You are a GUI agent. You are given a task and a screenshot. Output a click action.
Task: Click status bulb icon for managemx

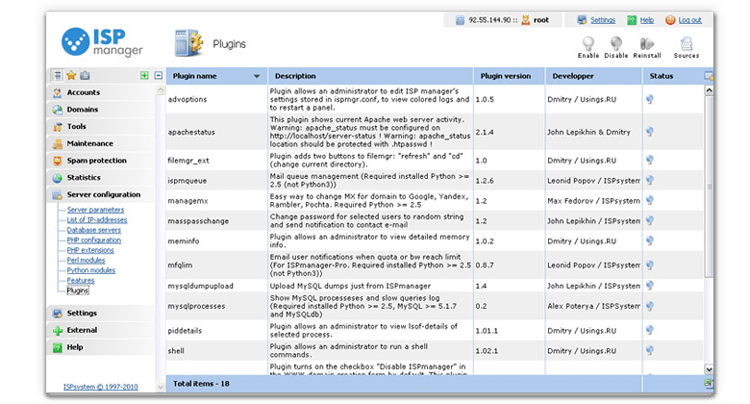[650, 200]
